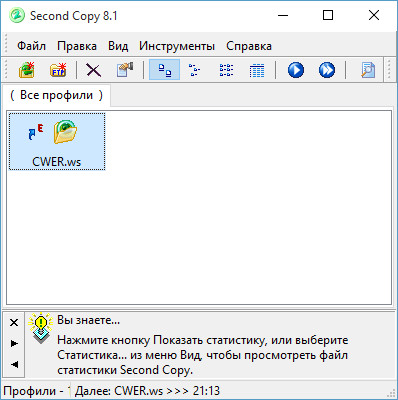
Task: Show the previous tip with the left arrow
Action: pyautogui.click(x=14, y=364)
